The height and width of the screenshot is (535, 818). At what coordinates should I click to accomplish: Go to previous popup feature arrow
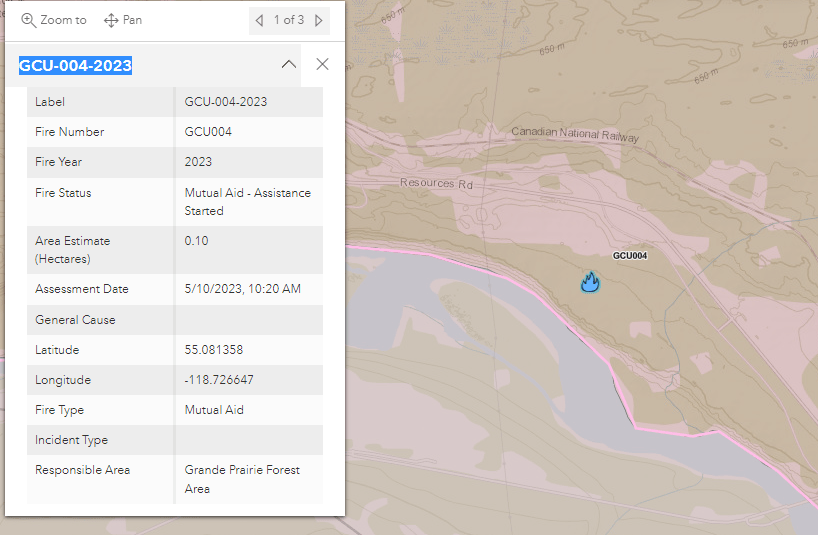click(259, 20)
